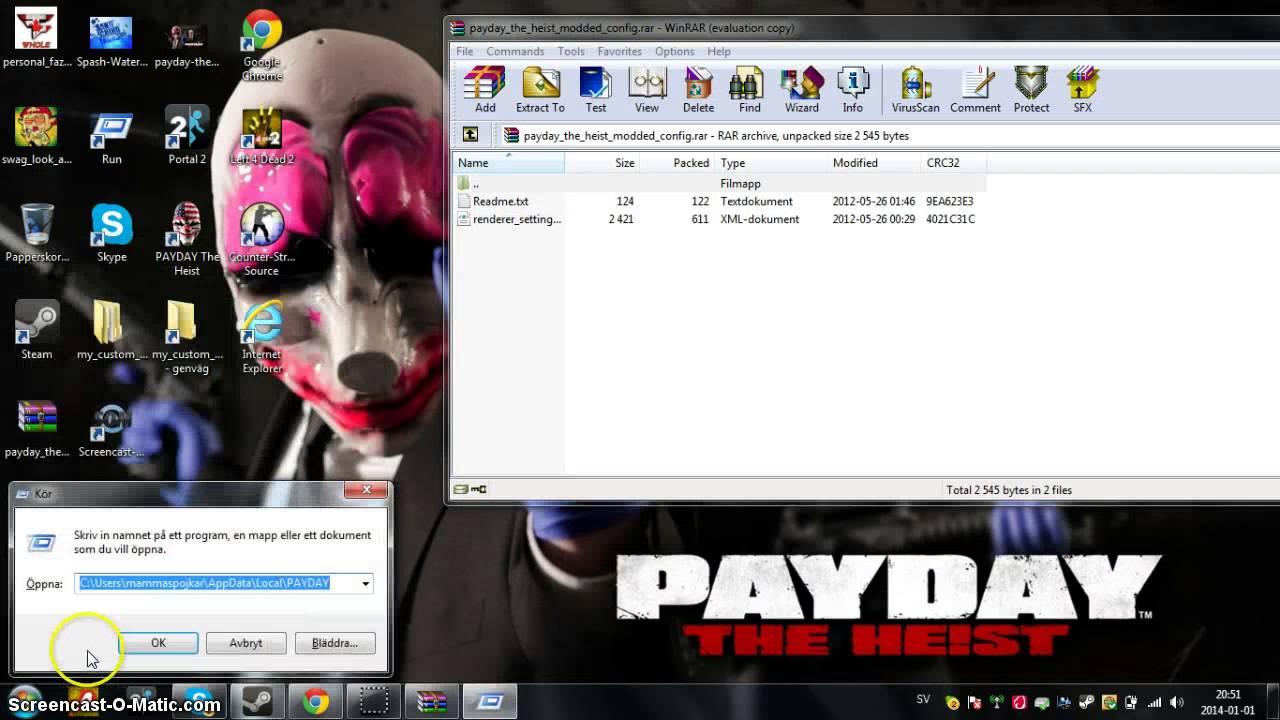Start VirusScan on the archive
The width and height of the screenshot is (1280, 720).
915,90
